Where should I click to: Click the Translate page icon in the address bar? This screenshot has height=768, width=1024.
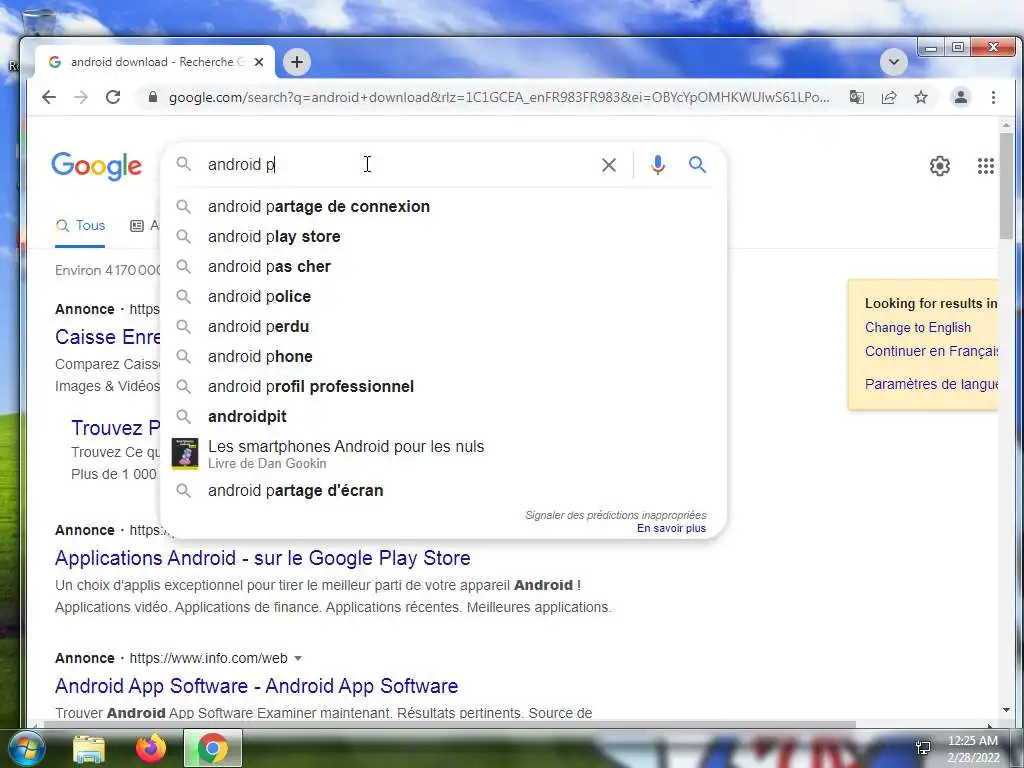856,97
